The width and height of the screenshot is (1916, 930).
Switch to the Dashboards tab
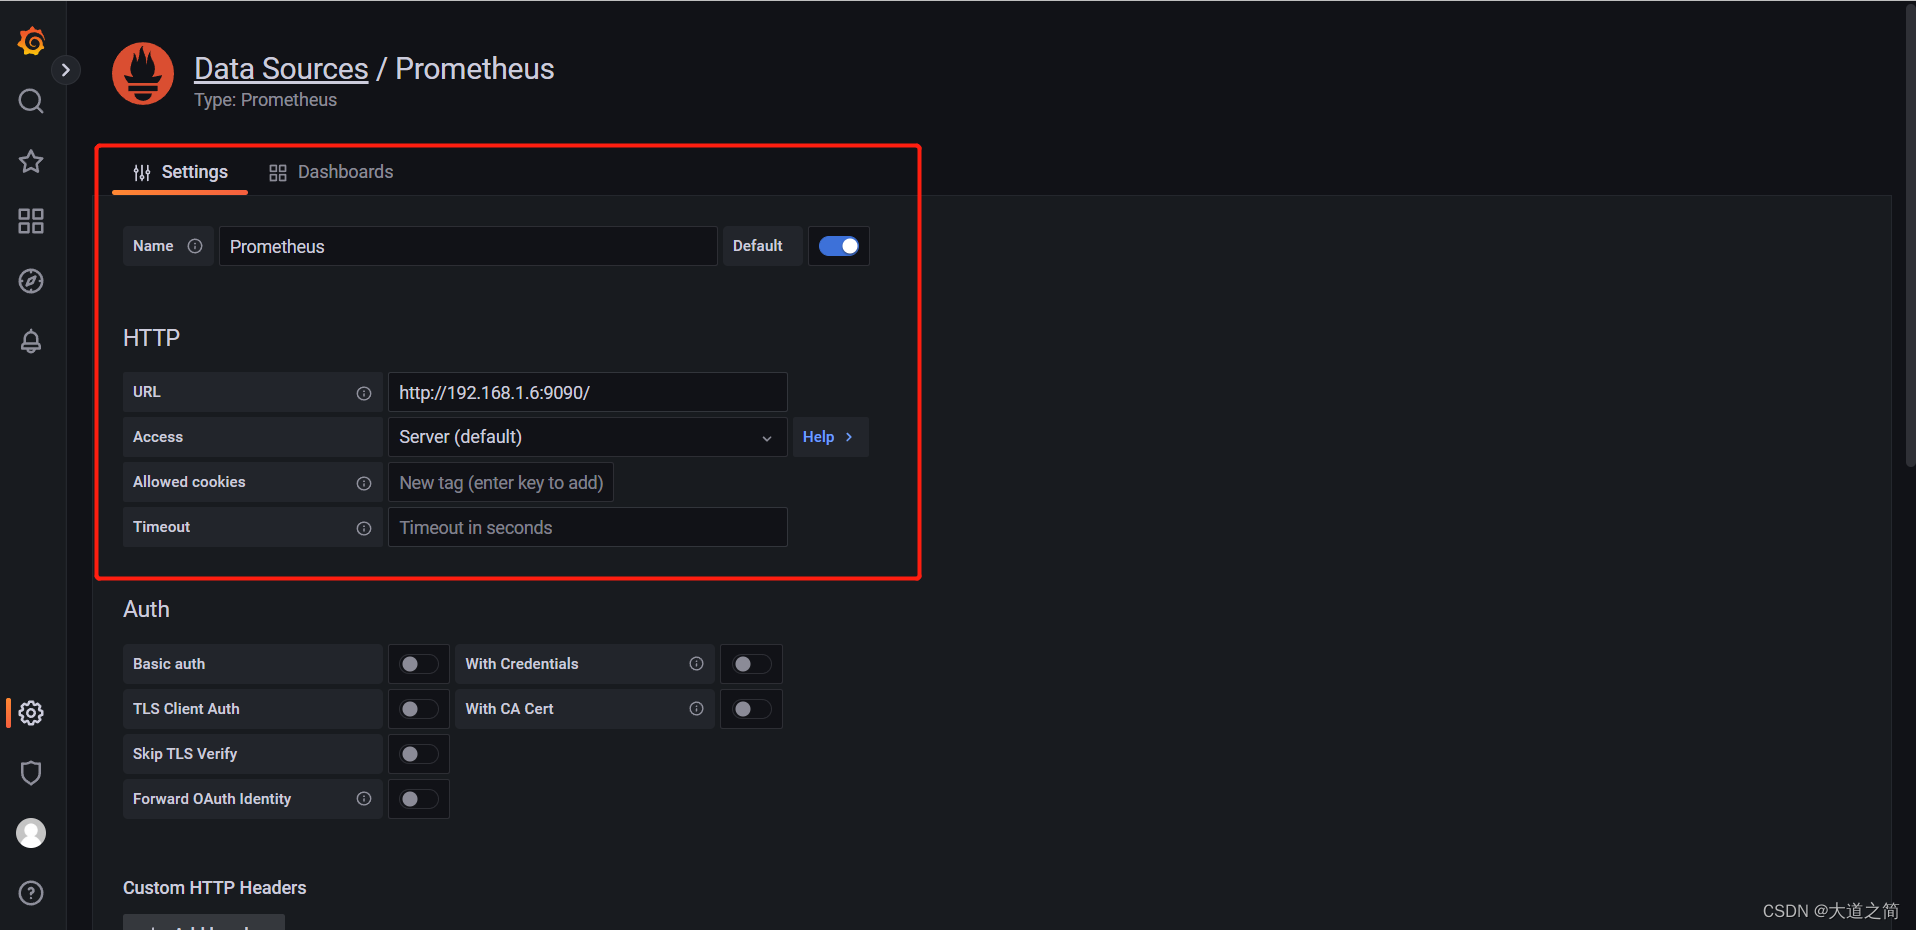click(345, 171)
